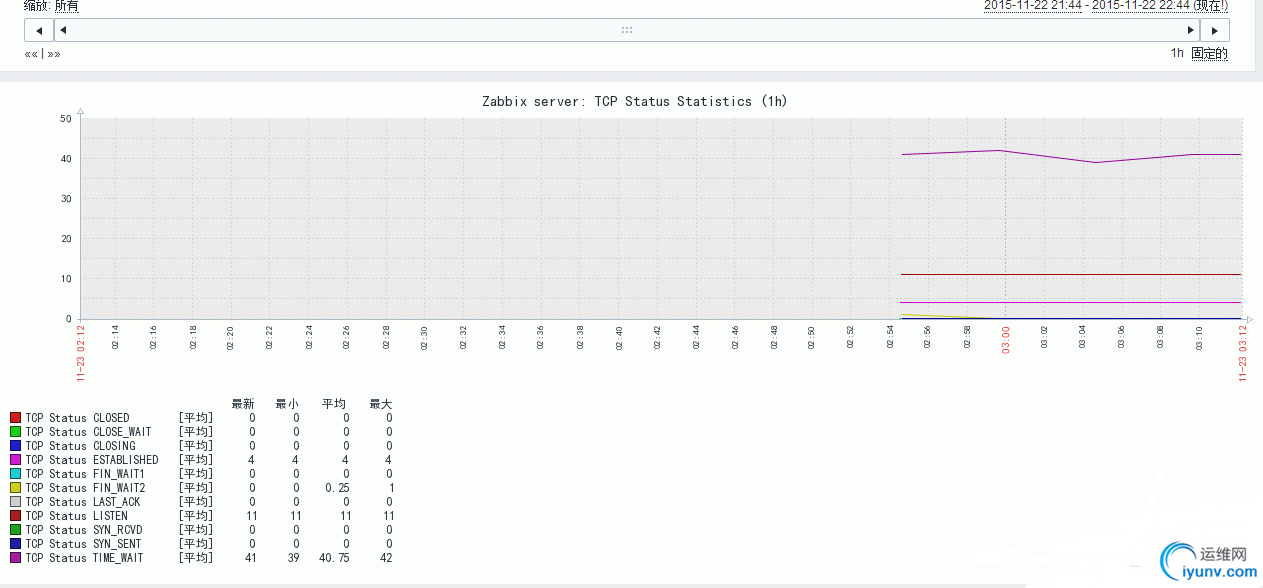Click the 最小 column header
Viewport: 1263px width, 588px height.
tap(287, 404)
